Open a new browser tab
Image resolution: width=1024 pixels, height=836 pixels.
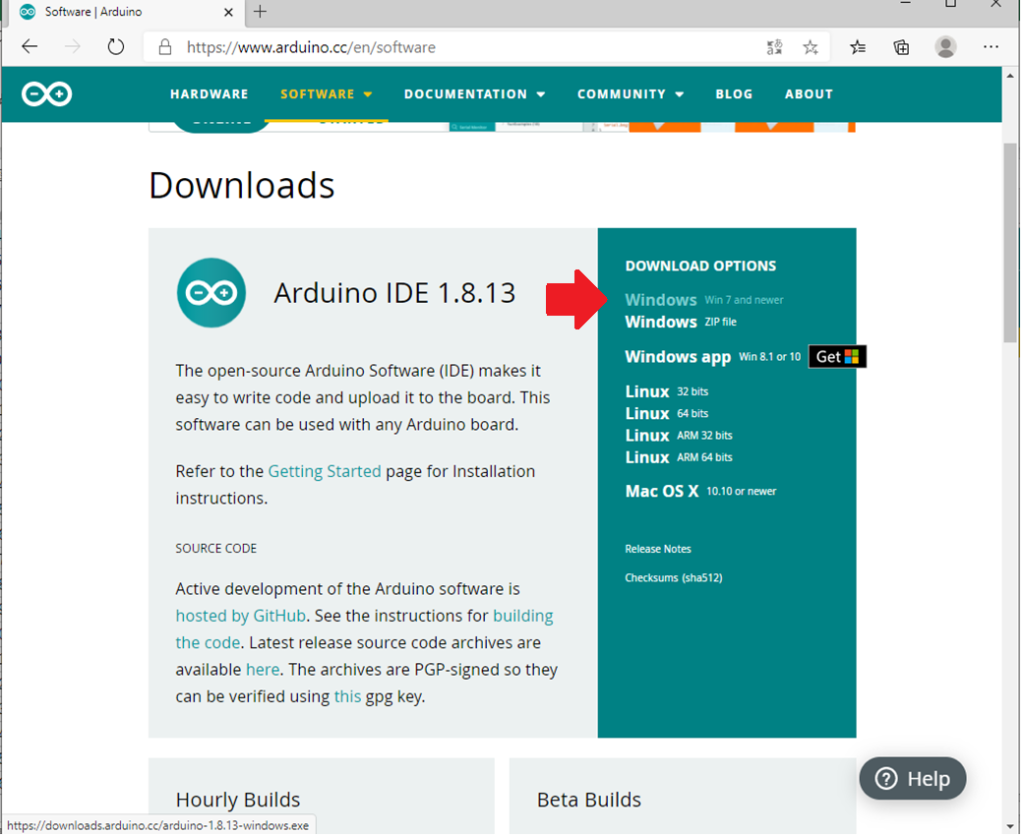coord(260,12)
